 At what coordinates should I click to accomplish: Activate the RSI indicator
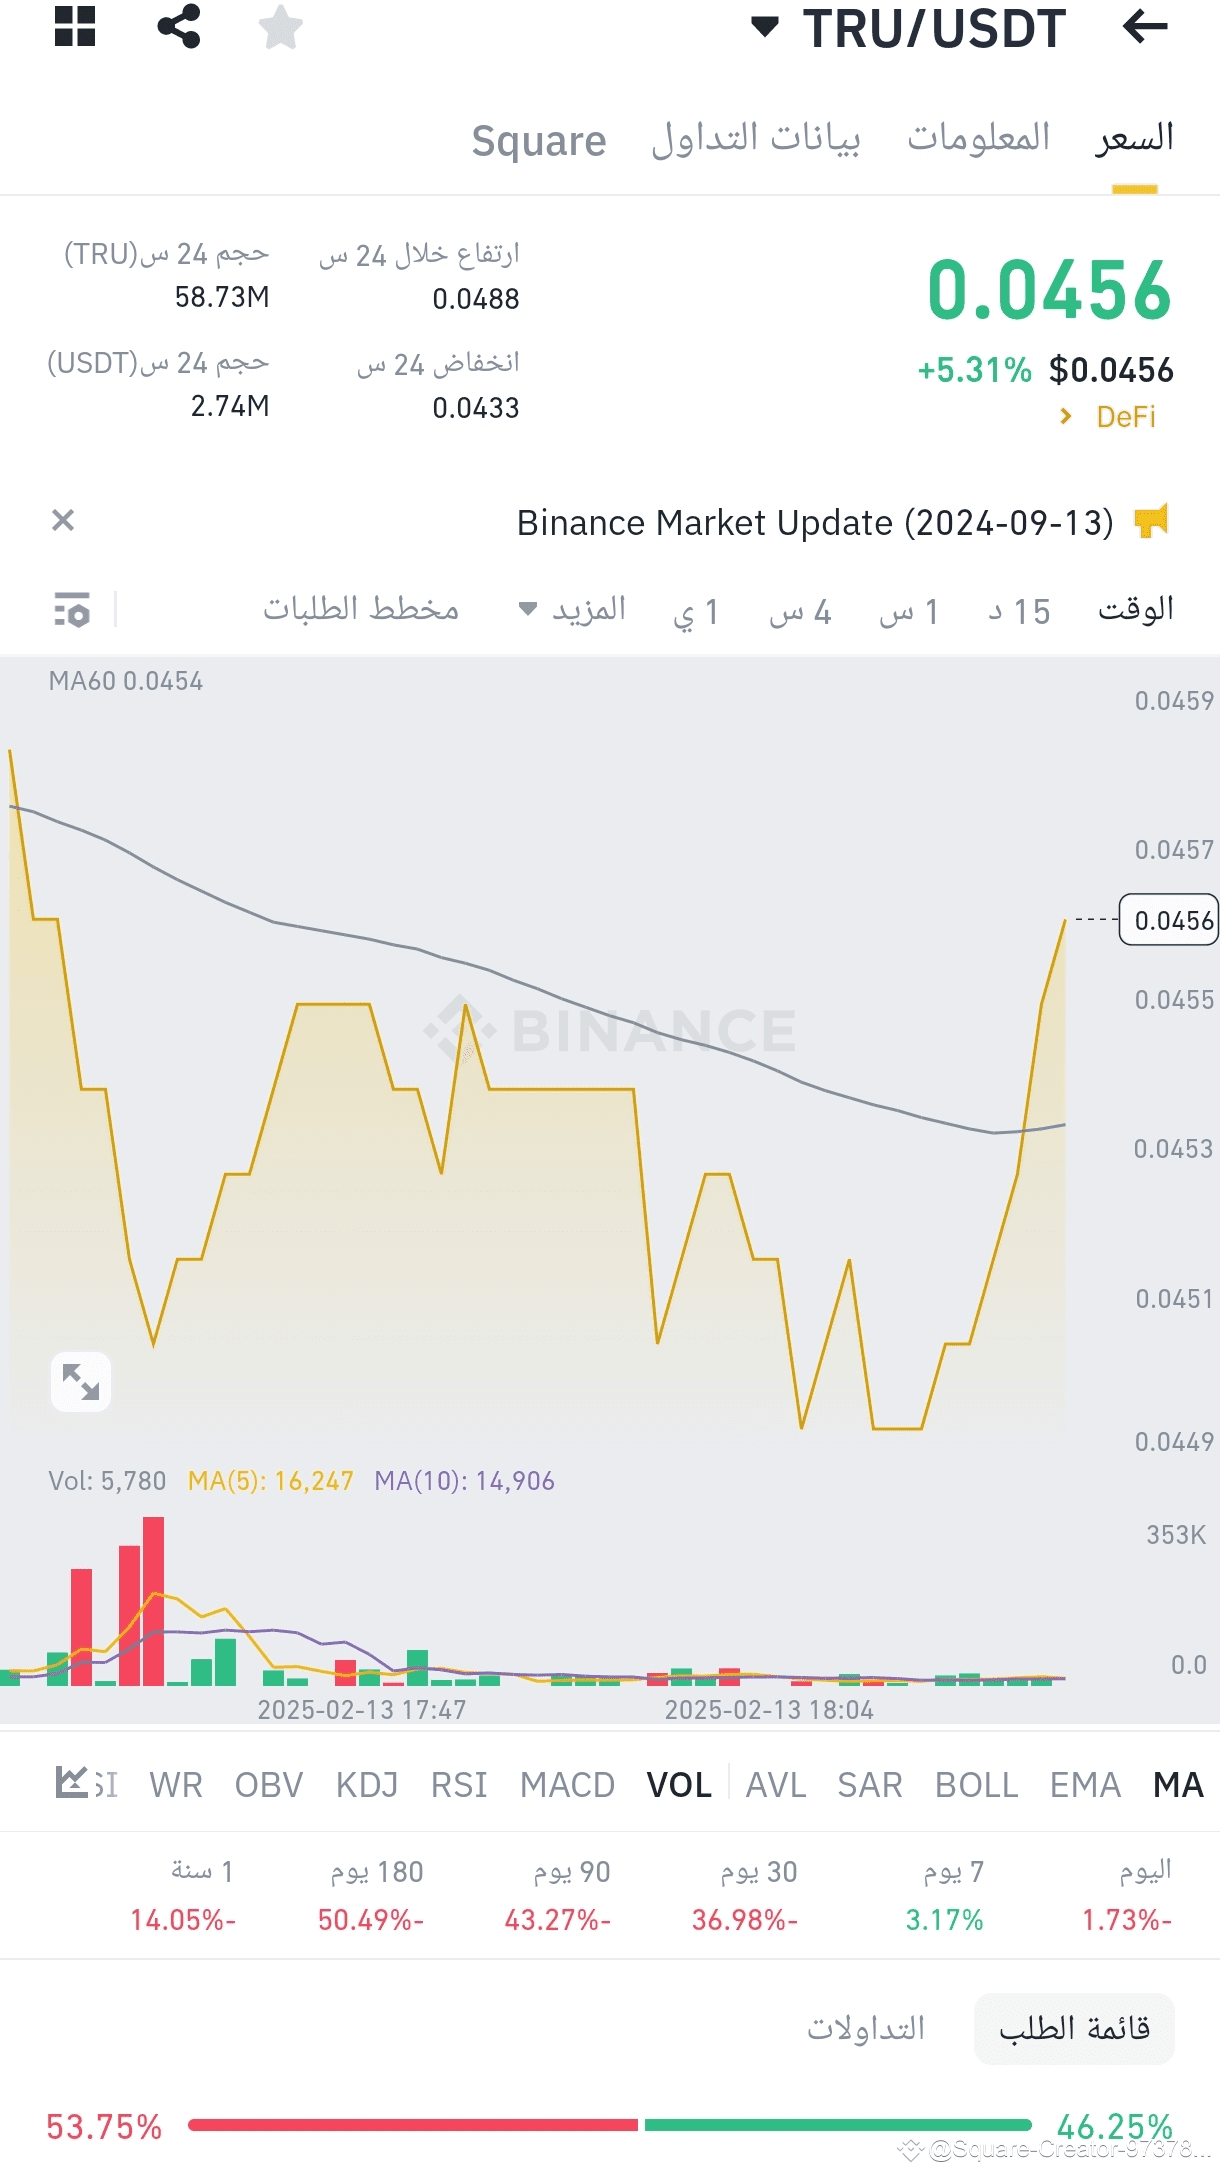tap(459, 1785)
